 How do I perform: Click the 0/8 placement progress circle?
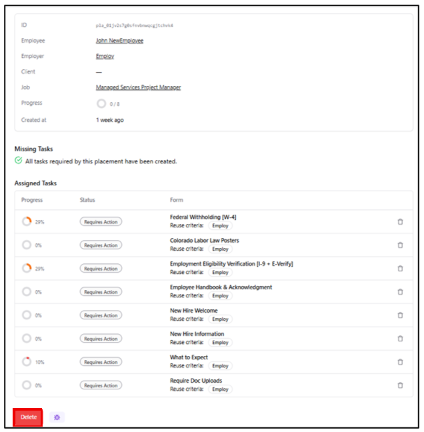pyautogui.click(x=101, y=104)
